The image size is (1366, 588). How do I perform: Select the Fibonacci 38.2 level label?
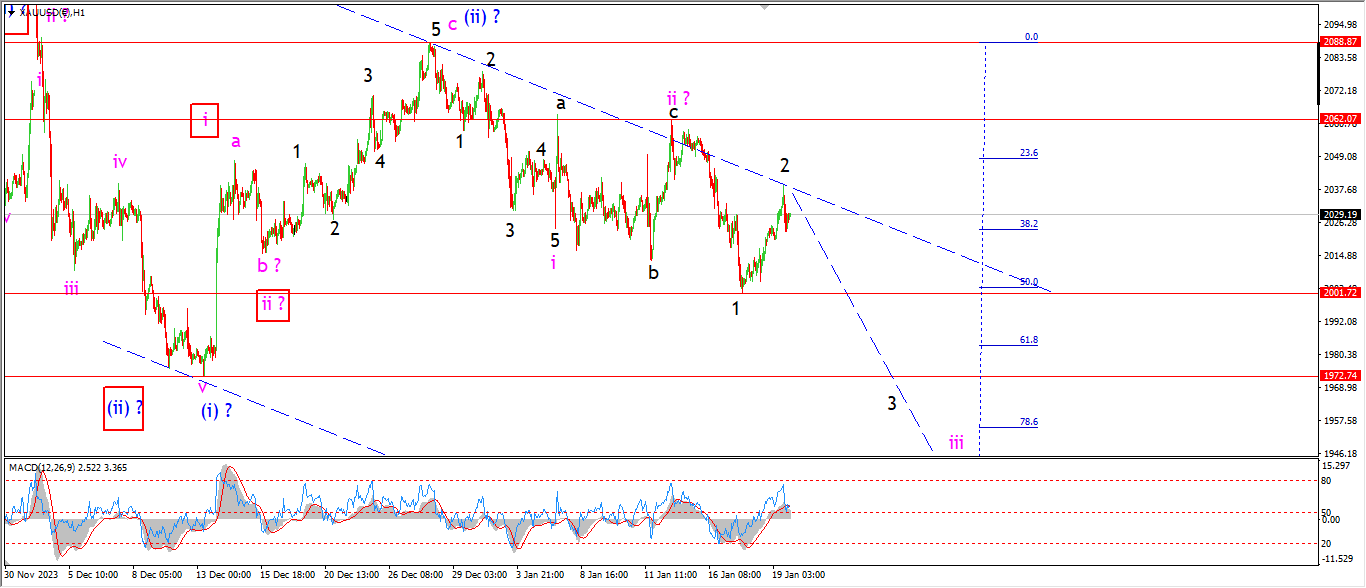[x=1028, y=224]
